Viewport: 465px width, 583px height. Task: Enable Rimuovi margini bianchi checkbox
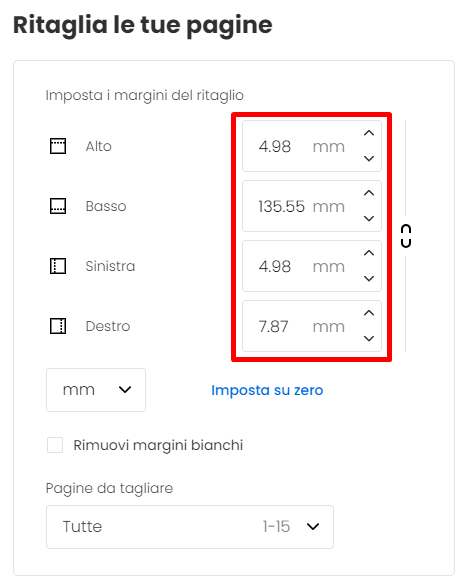tap(55, 445)
